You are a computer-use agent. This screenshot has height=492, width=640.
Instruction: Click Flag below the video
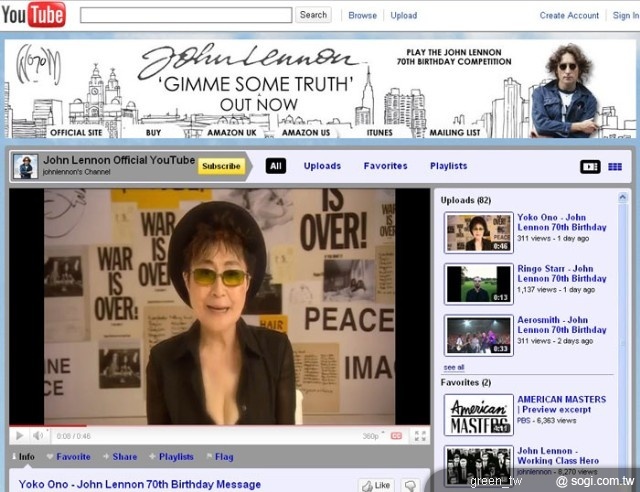pos(220,456)
